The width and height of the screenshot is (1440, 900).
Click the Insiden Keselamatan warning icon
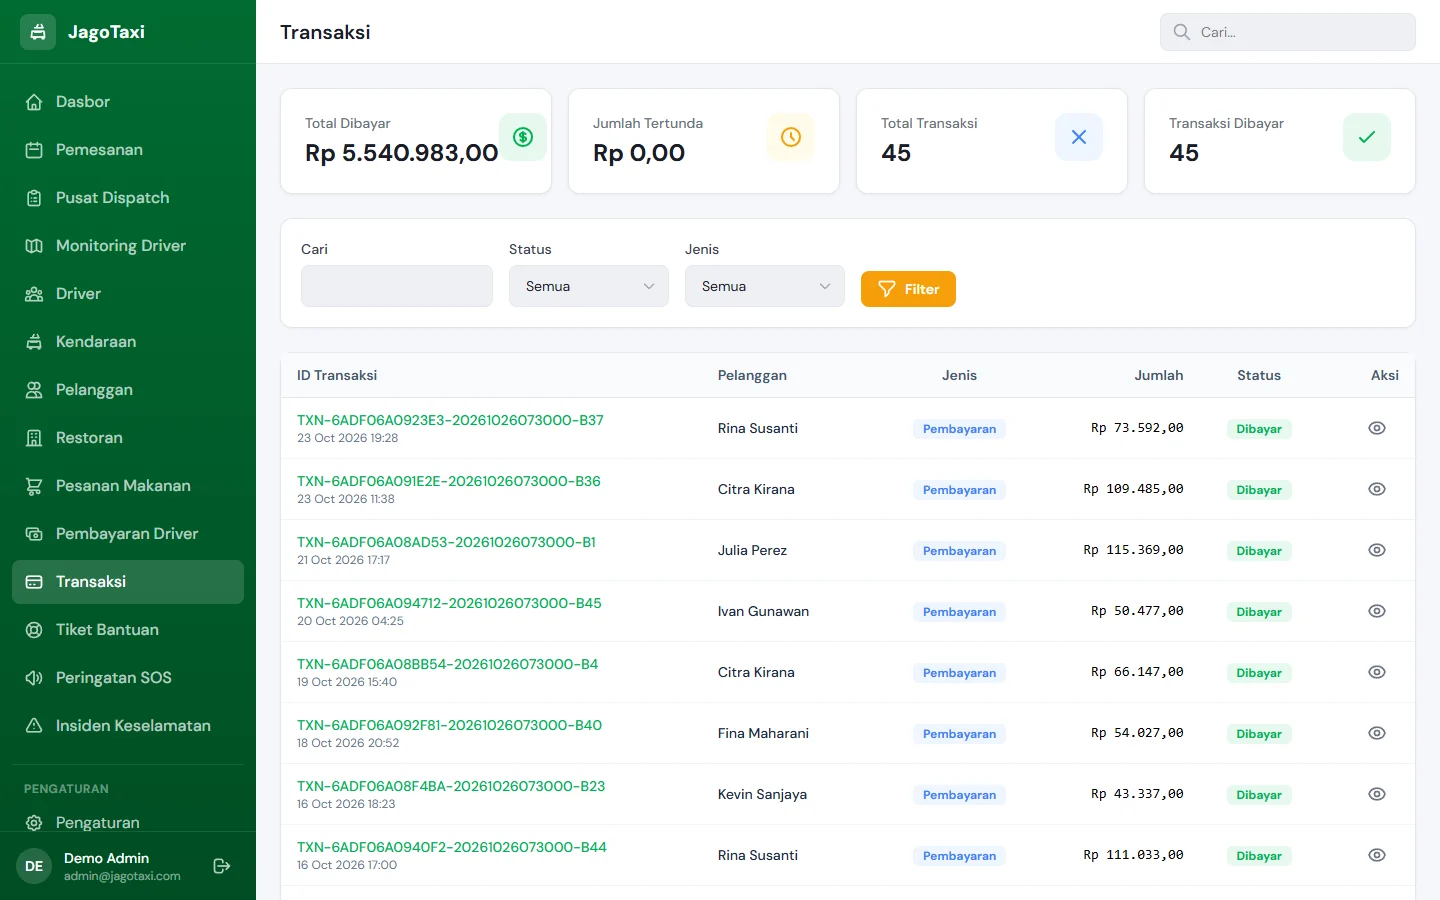[34, 726]
